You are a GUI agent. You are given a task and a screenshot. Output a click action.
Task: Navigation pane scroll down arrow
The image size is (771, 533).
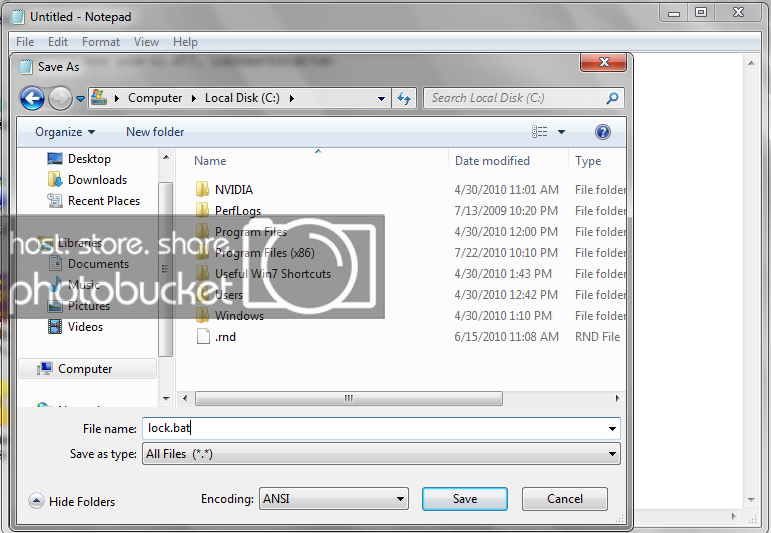tap(166, 399)
